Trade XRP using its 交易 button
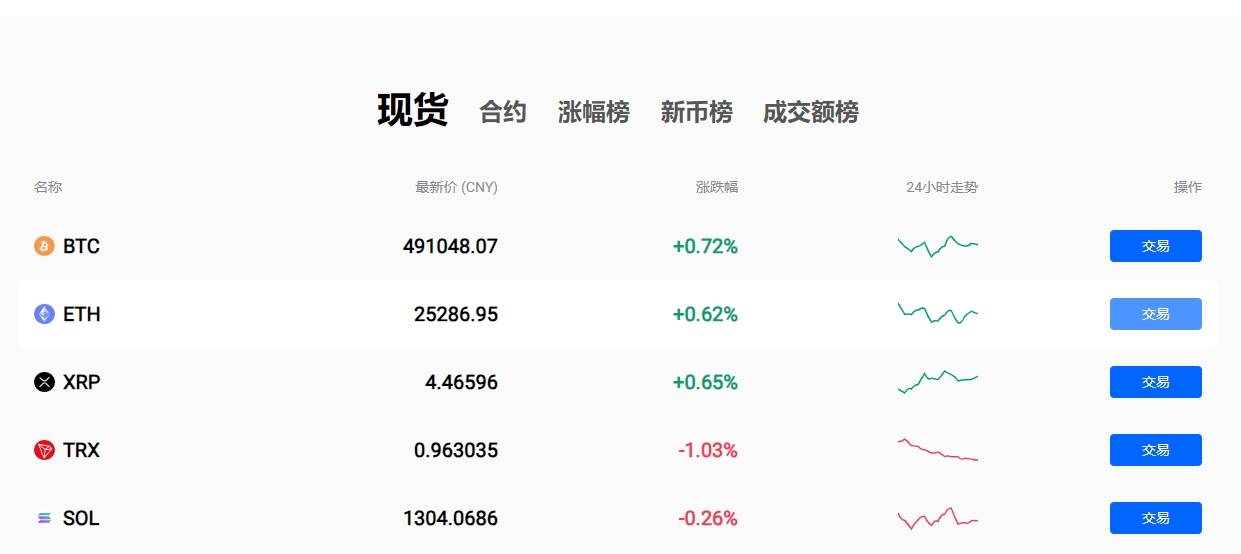 1155,382
